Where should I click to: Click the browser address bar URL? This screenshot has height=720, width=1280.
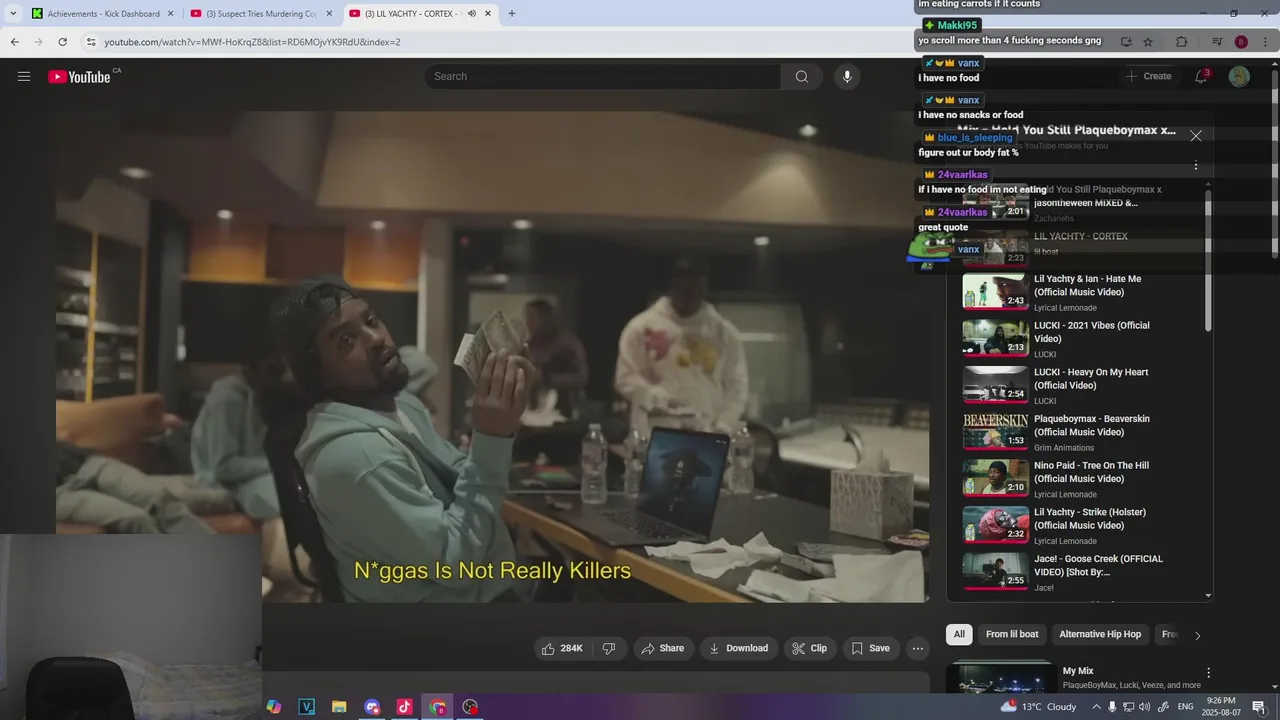click(x=252, y=42)
